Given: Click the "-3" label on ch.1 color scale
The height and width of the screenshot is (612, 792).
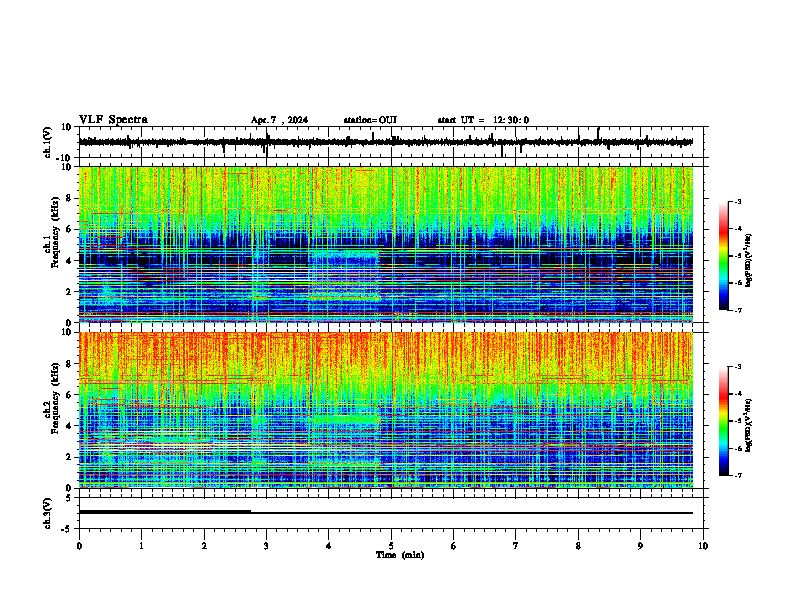Looking at the screenshot, I should click(737, 201).
